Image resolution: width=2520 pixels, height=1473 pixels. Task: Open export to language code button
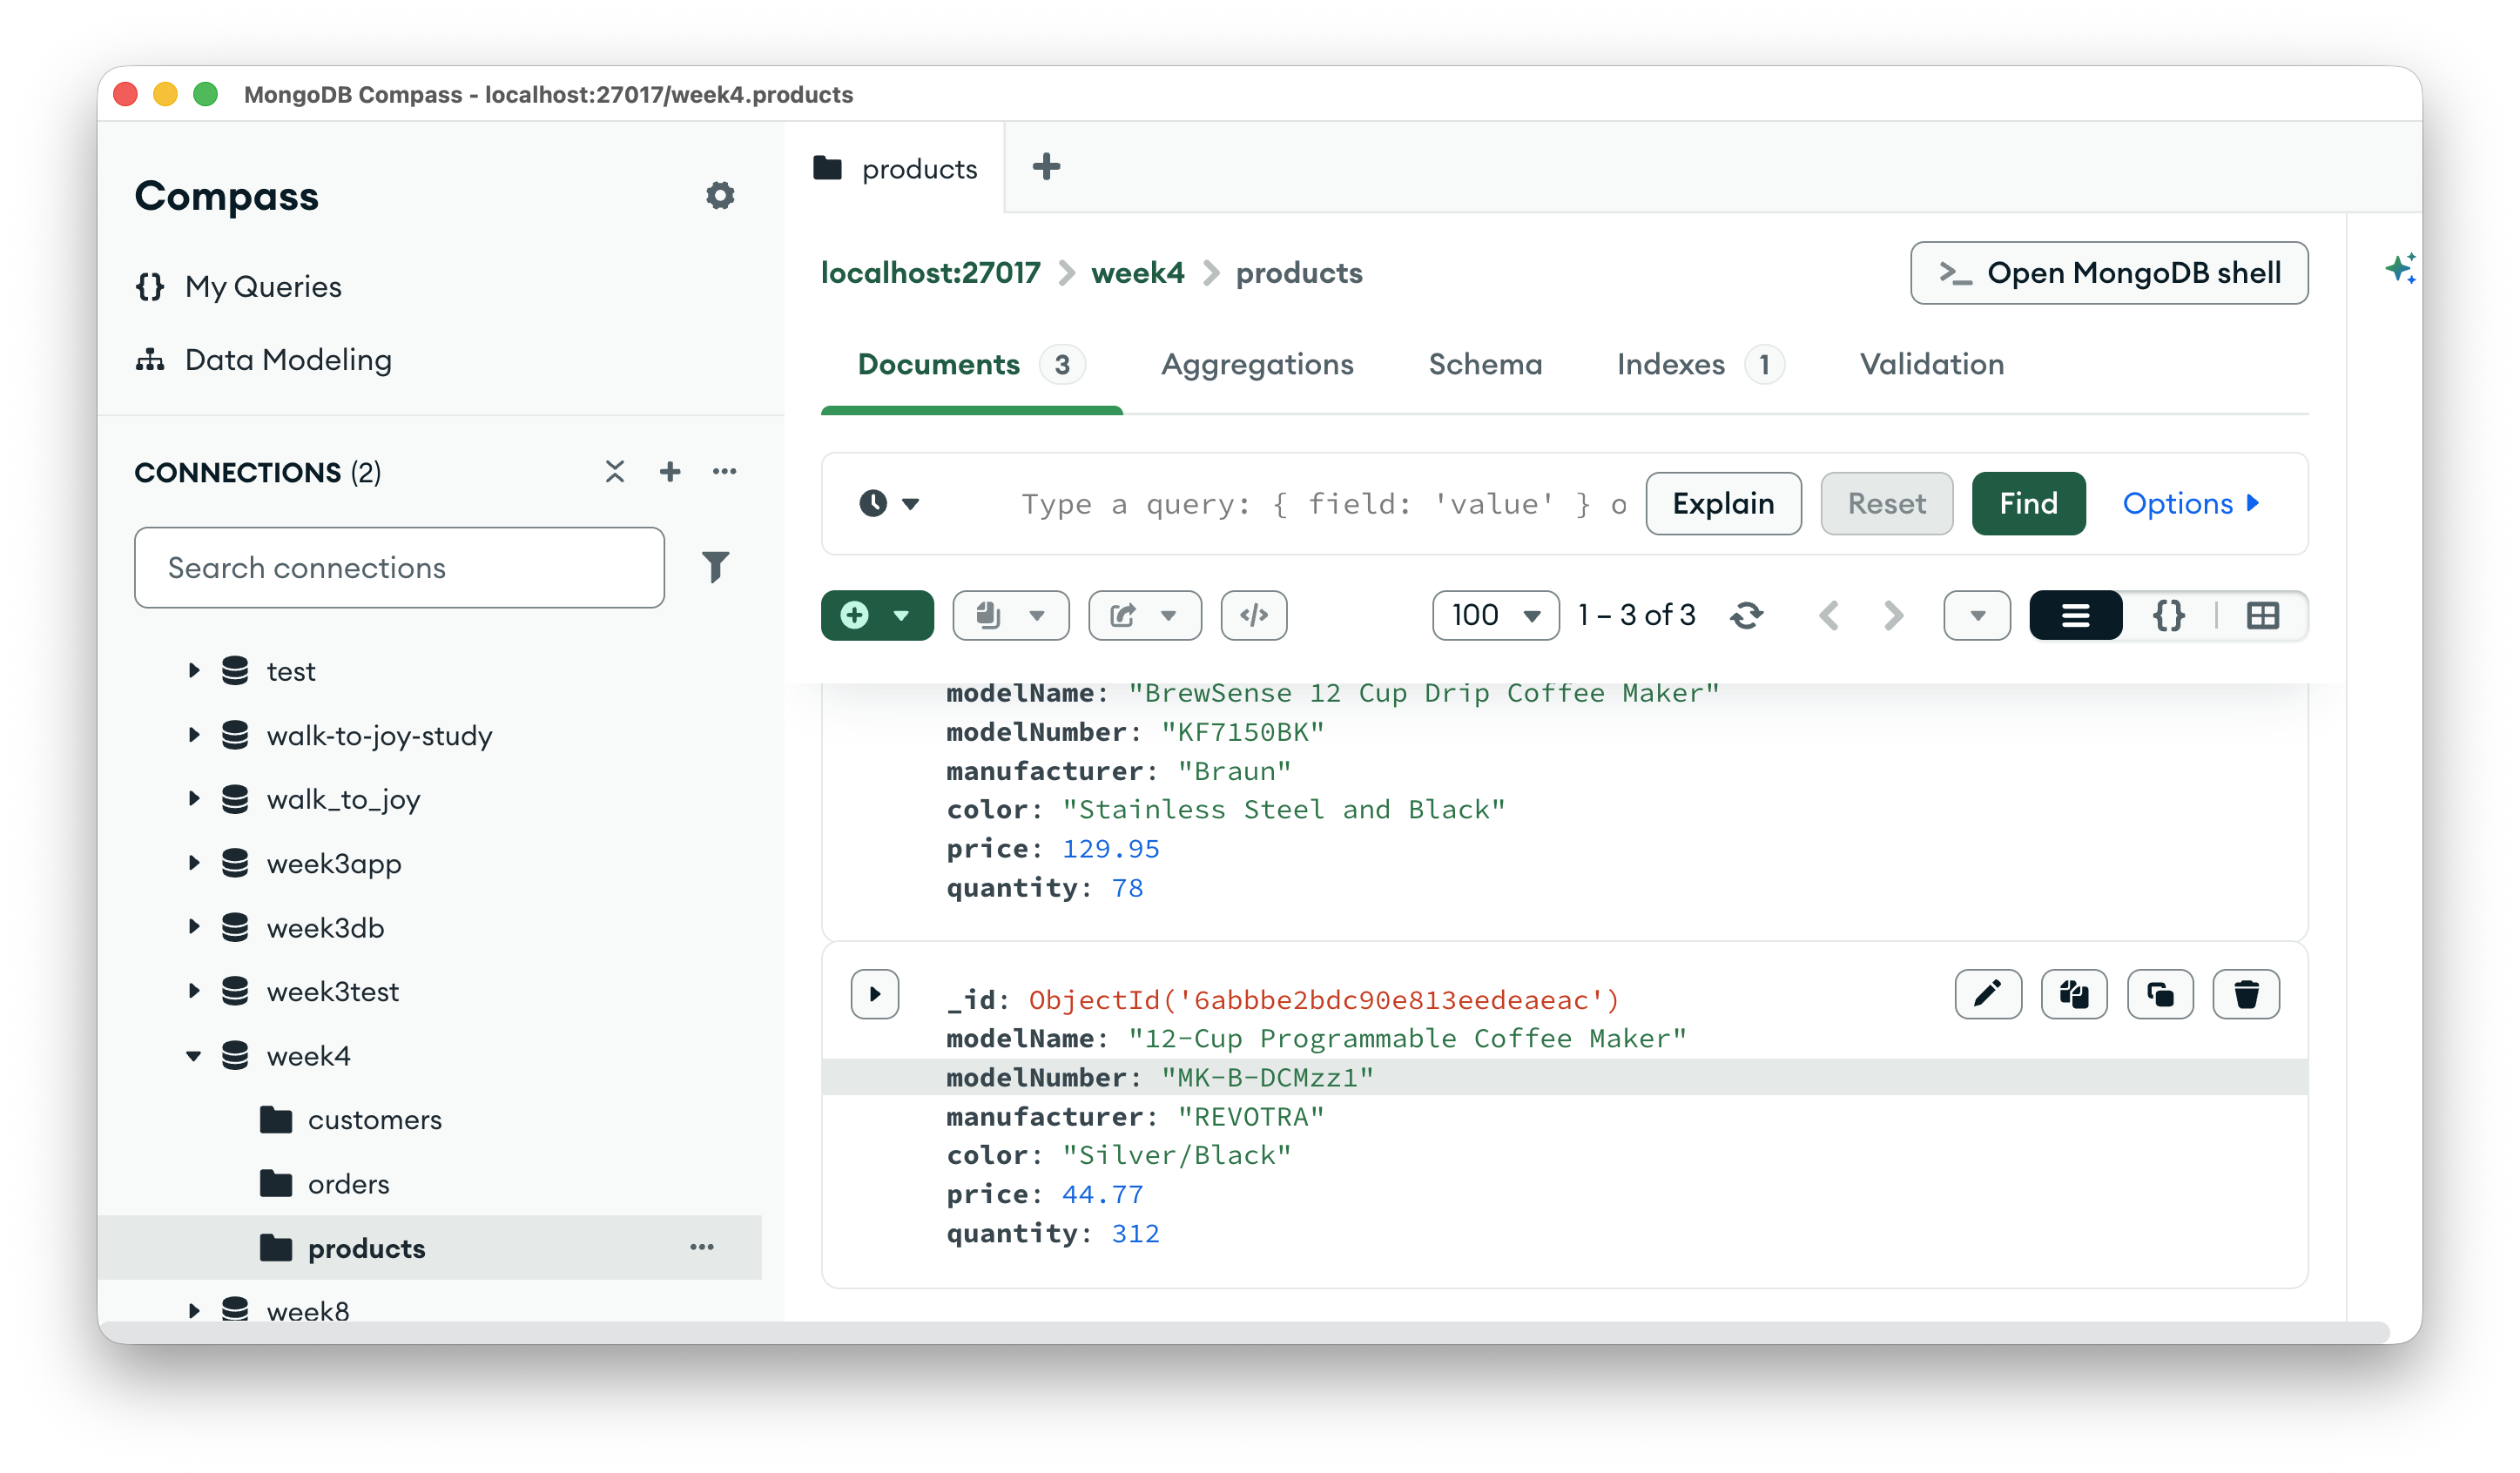coord(1254,615)
